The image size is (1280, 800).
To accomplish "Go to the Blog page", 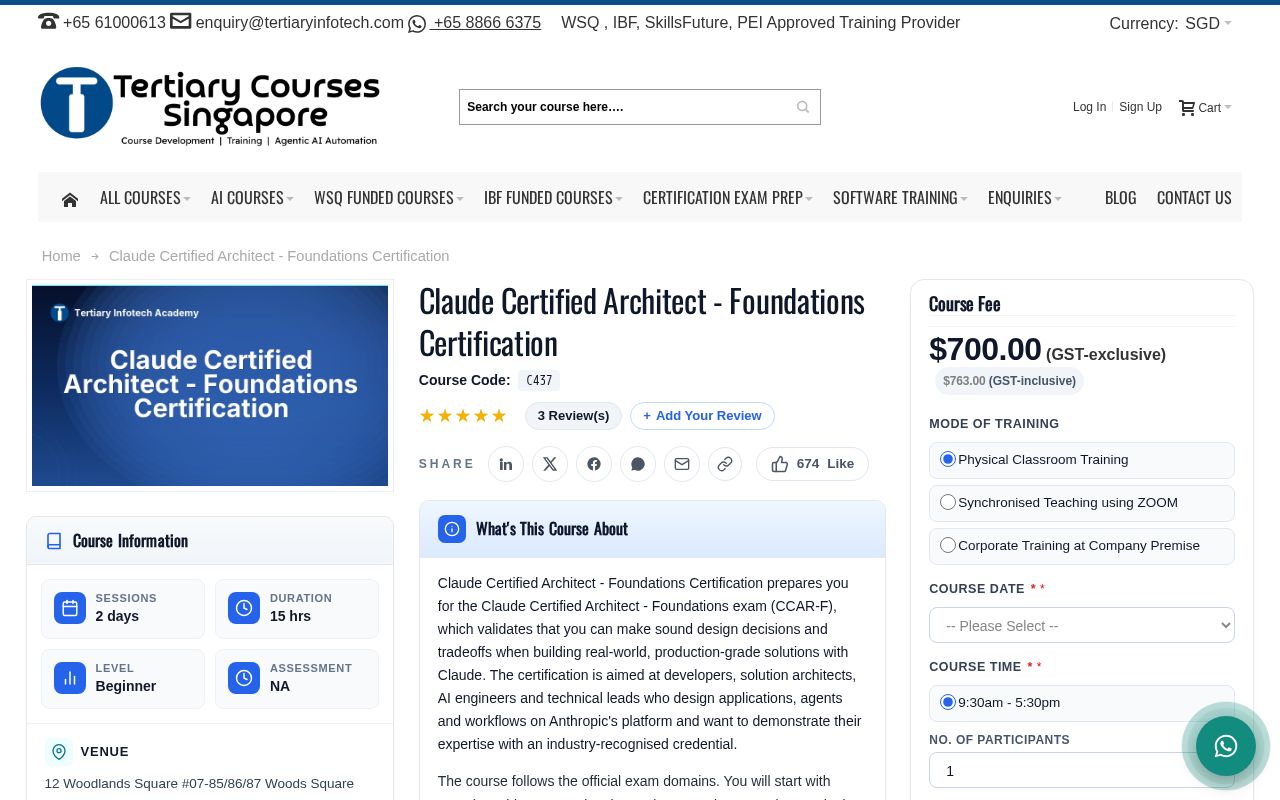I will pyautogui.click(x=1121, y=198).
